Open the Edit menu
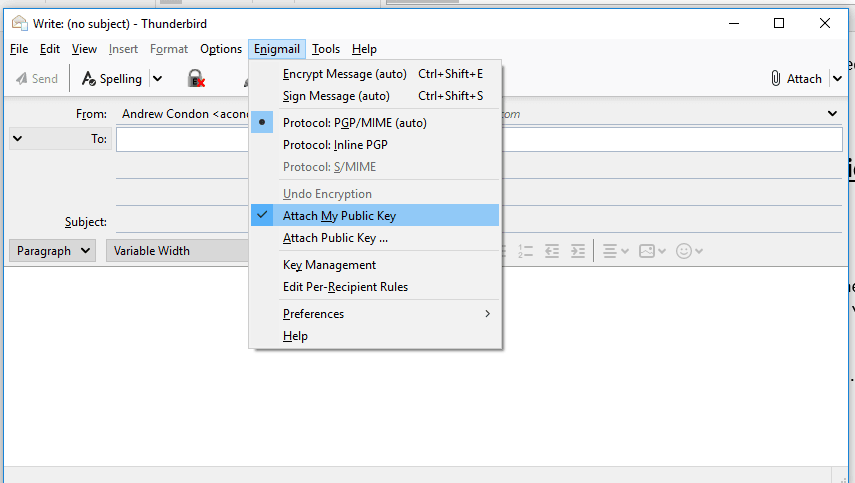This screenshot has width=855, height=483. [x=50, y=49]
